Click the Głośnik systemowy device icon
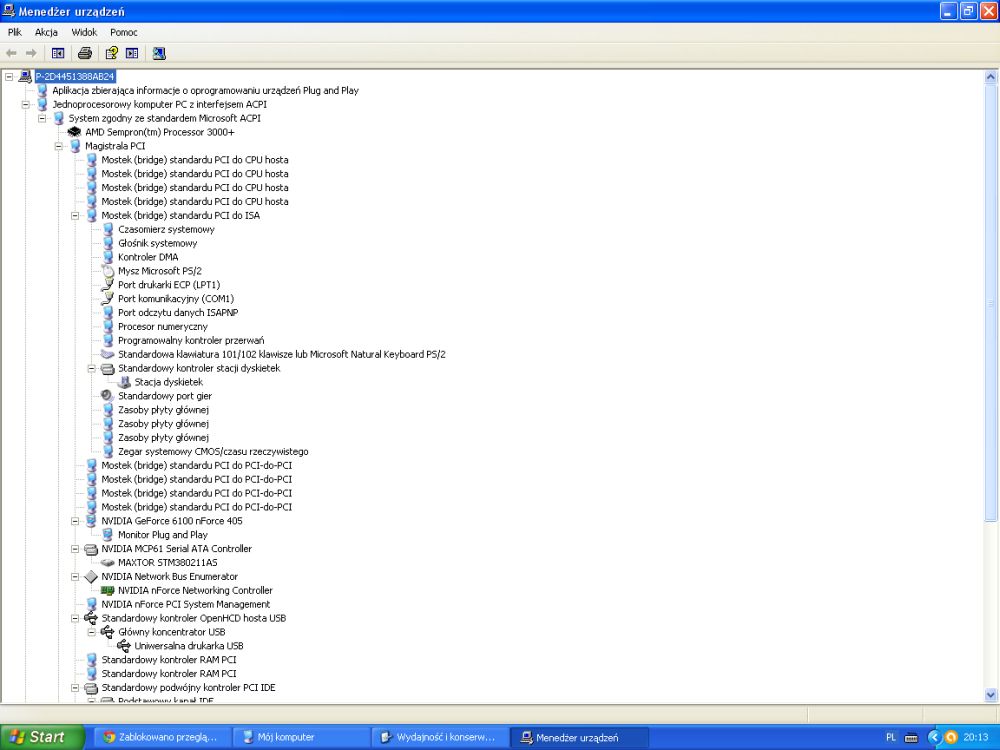Viewport: 1000px width, 750px height. click(x=108, y=244)
